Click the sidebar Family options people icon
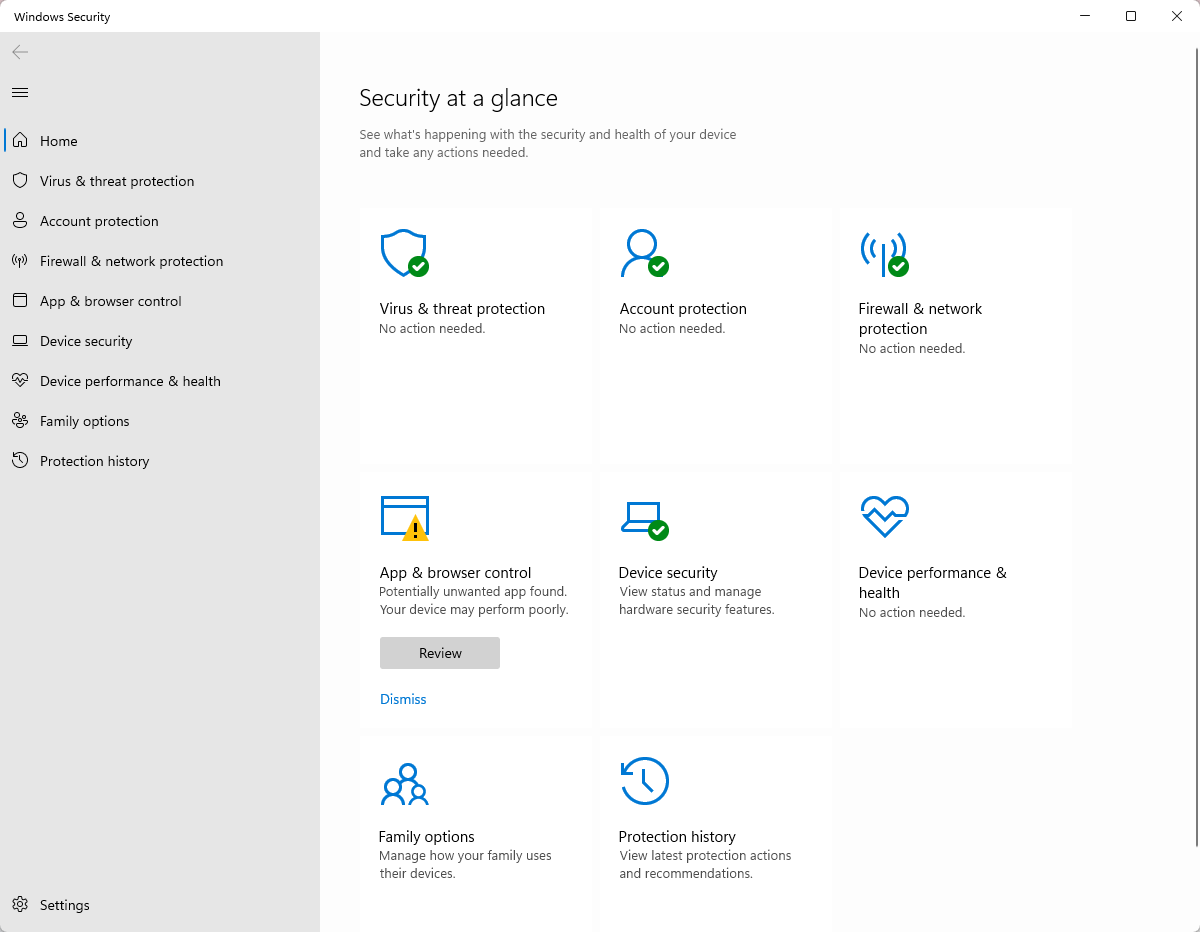 [x=20, y=421]
